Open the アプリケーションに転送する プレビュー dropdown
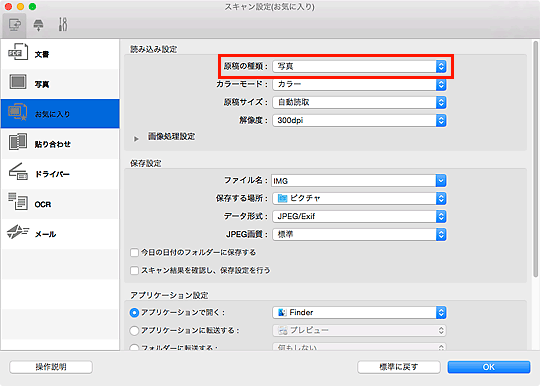This screenshot has height=386, width=540. click(x=359, y=331)
